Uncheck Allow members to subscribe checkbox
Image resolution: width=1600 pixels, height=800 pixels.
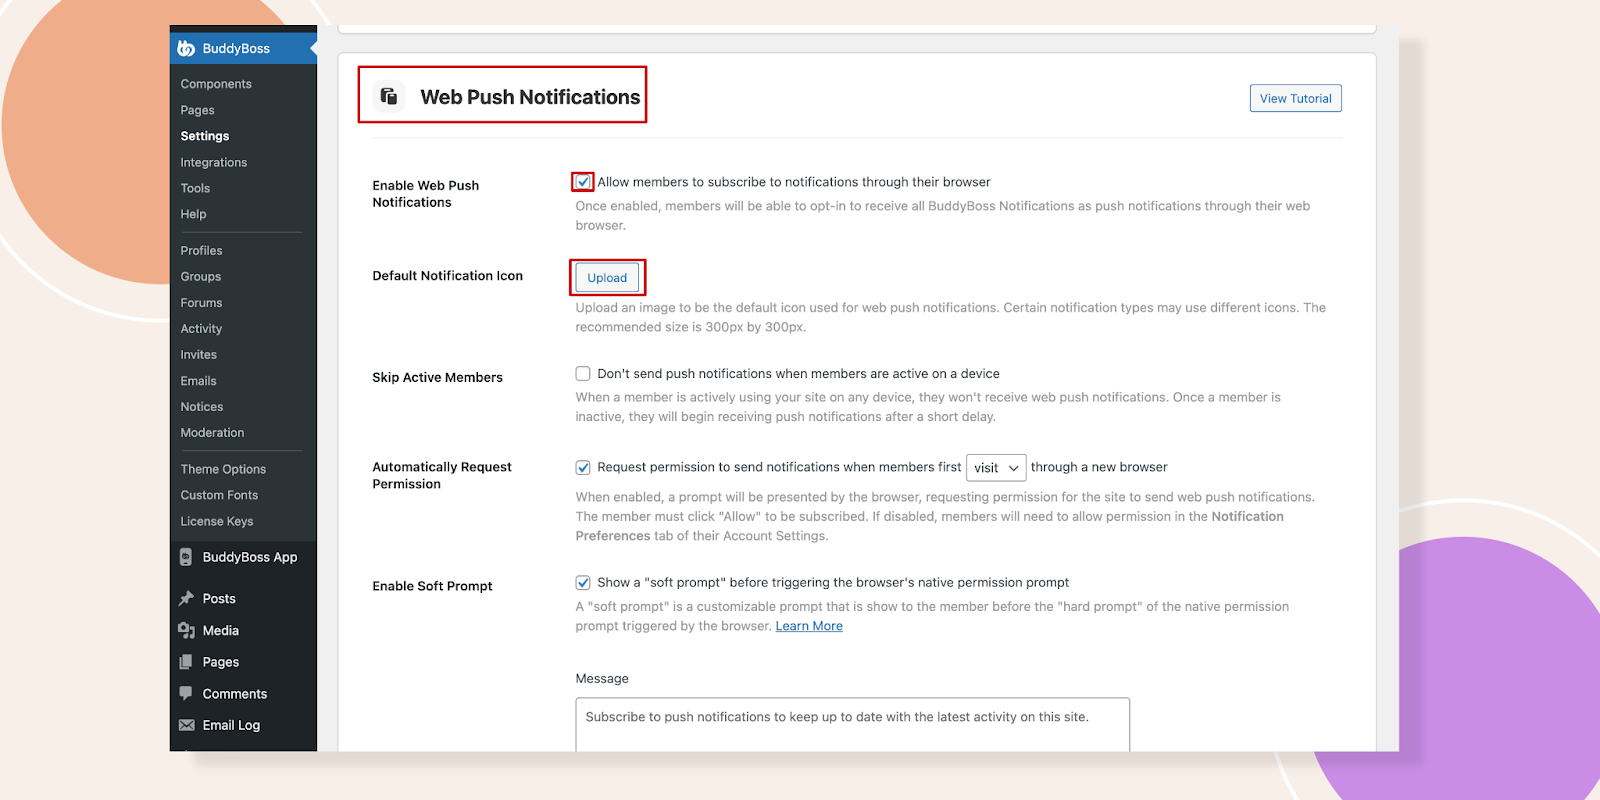[x=583, y=182]
